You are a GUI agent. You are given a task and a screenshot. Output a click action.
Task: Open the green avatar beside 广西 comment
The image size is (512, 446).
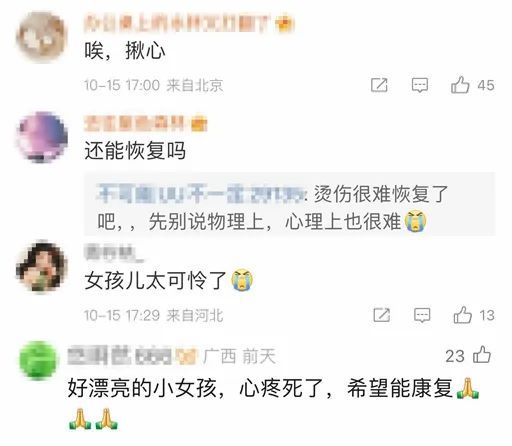click(x=37, y=361)
